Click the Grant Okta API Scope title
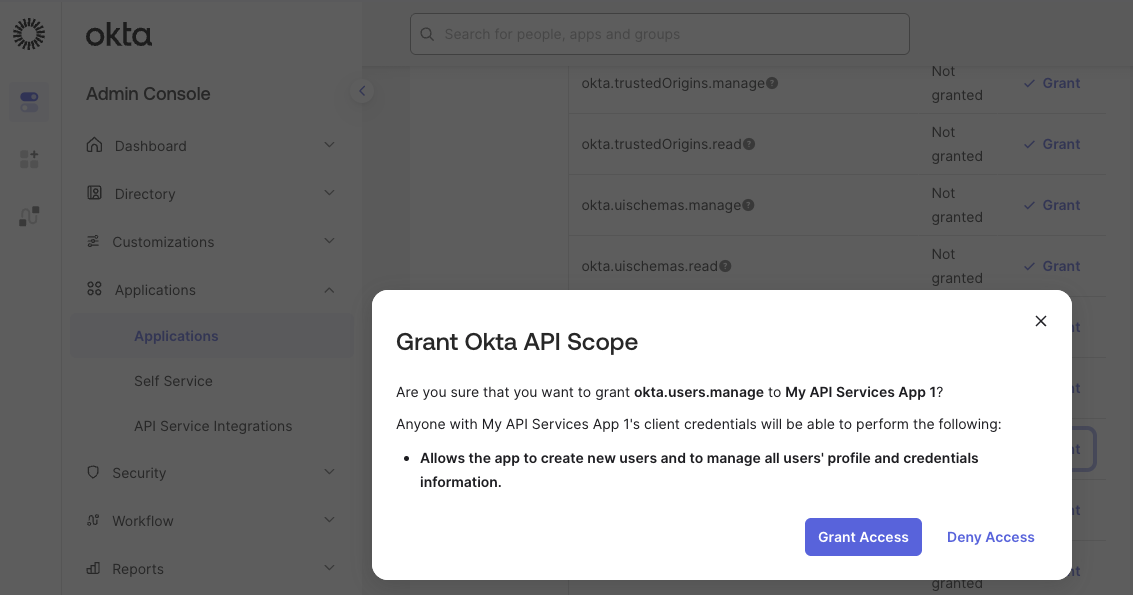This screenshot has width=1133, height=595. [517, 342]
